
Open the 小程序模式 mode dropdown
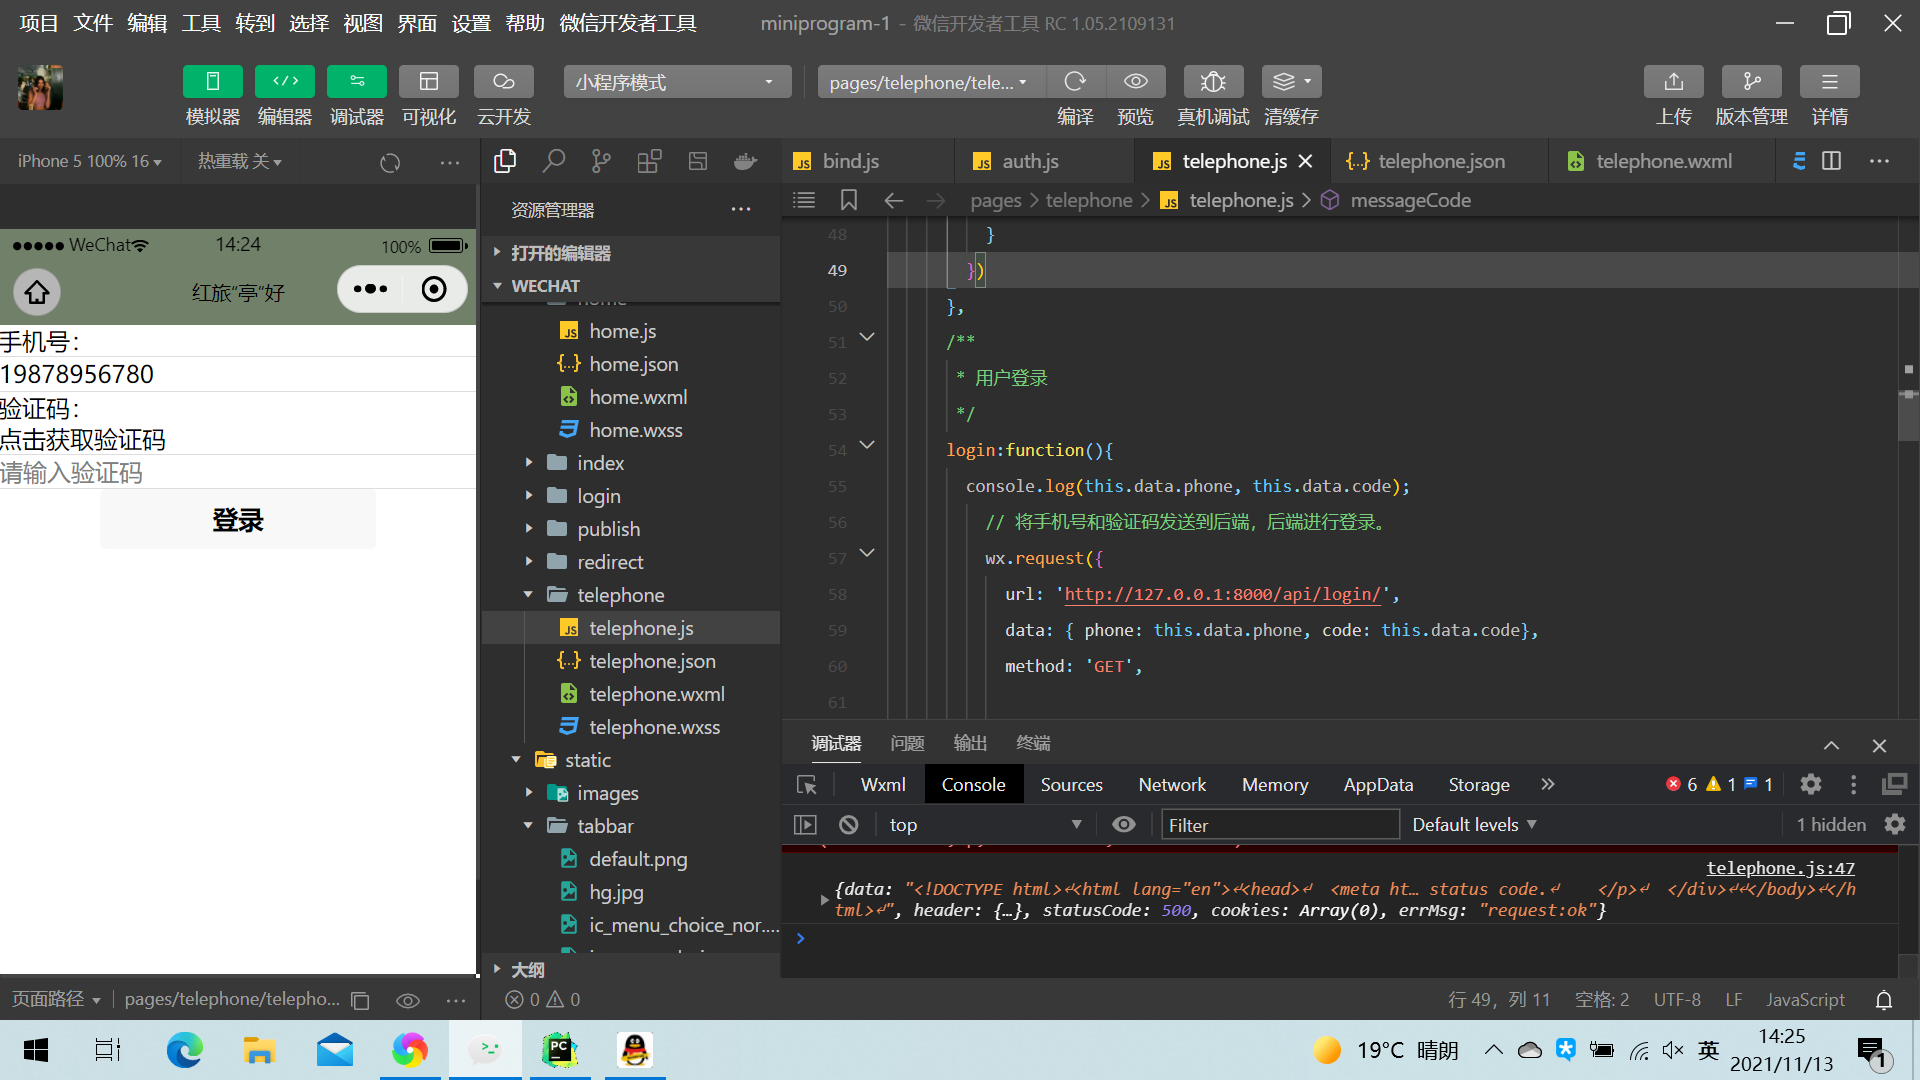[676, 82]
